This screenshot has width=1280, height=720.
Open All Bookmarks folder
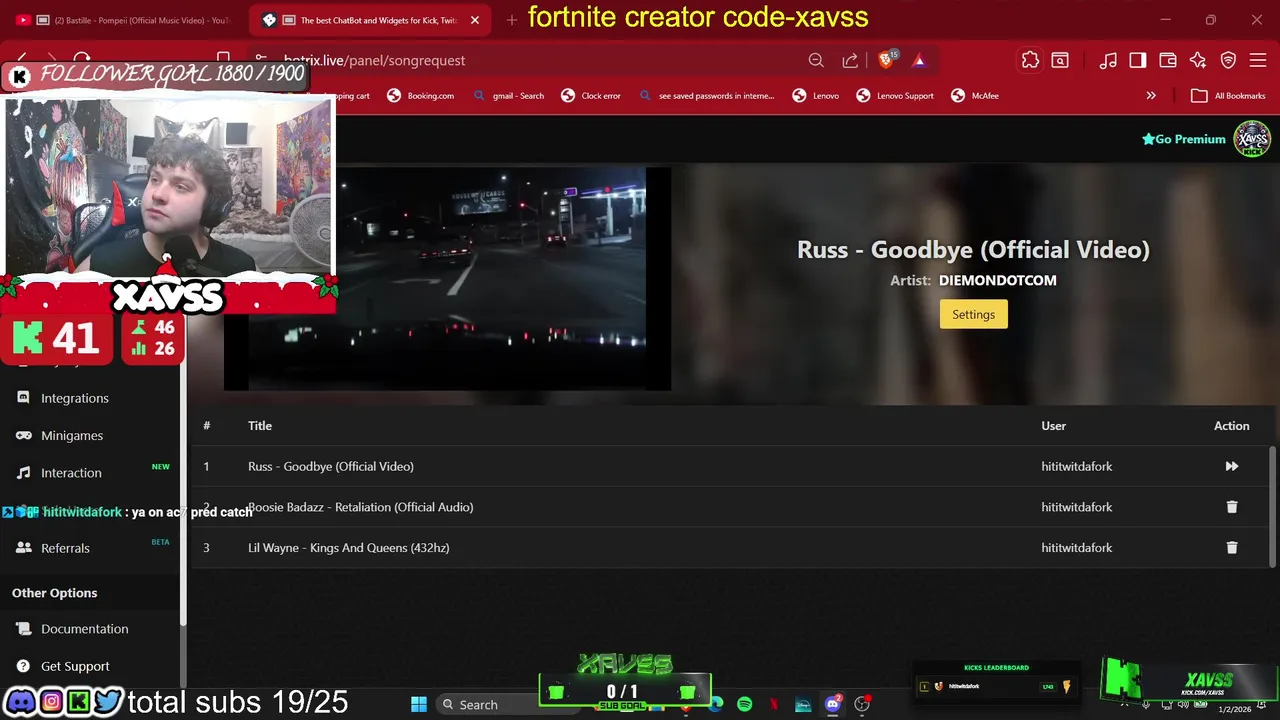(1229, 96)
